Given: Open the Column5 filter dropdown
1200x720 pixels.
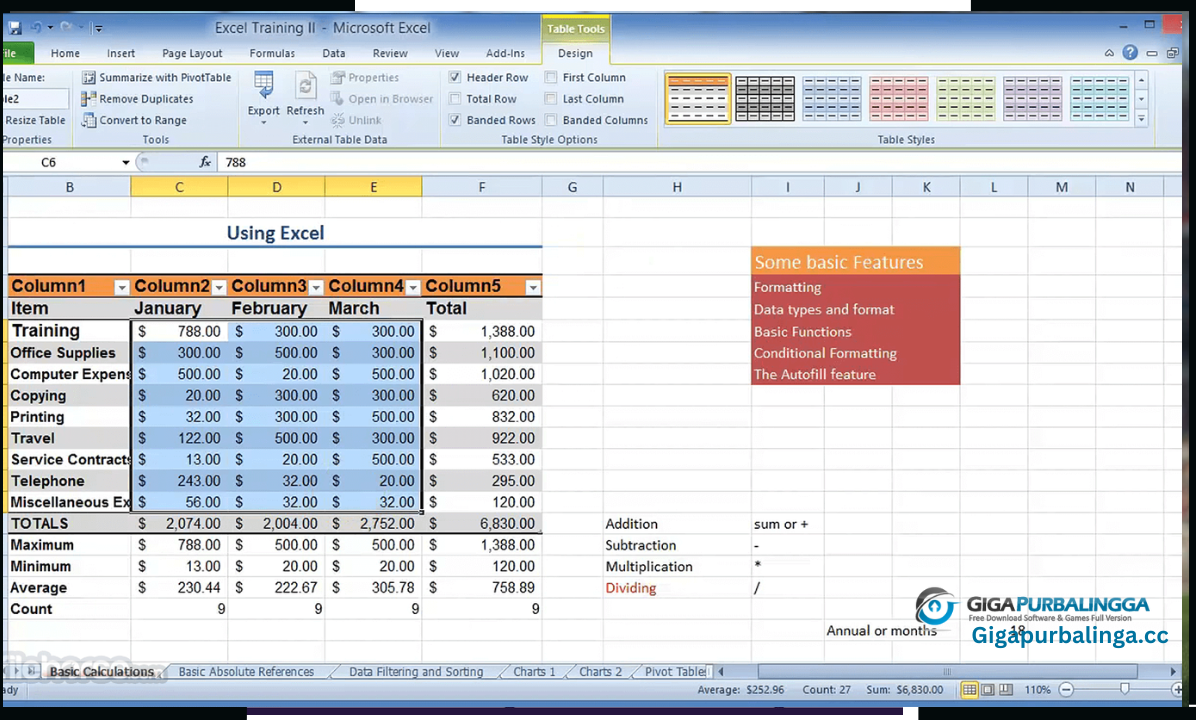Looking at the screenshot, I should (533, 288).
